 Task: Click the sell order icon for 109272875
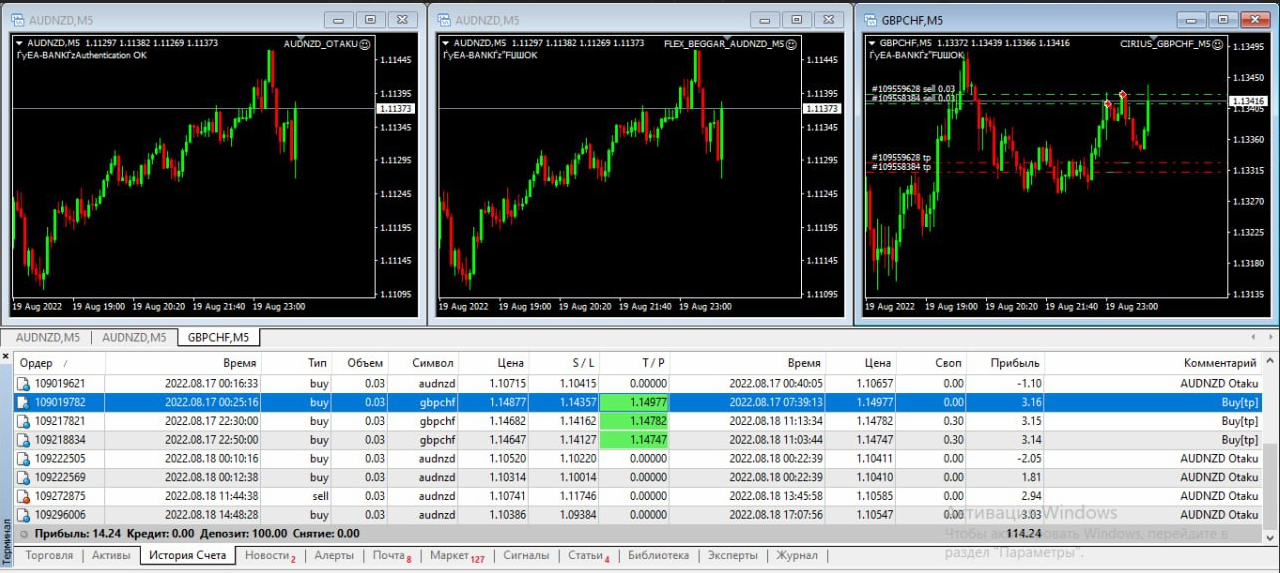point(22,496)
